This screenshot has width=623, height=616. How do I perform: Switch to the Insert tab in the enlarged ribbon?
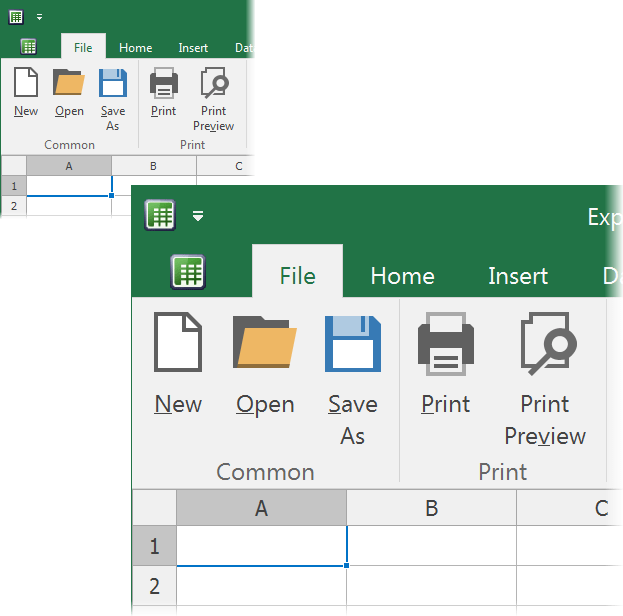pyautogui.click(x=517, y=276)
